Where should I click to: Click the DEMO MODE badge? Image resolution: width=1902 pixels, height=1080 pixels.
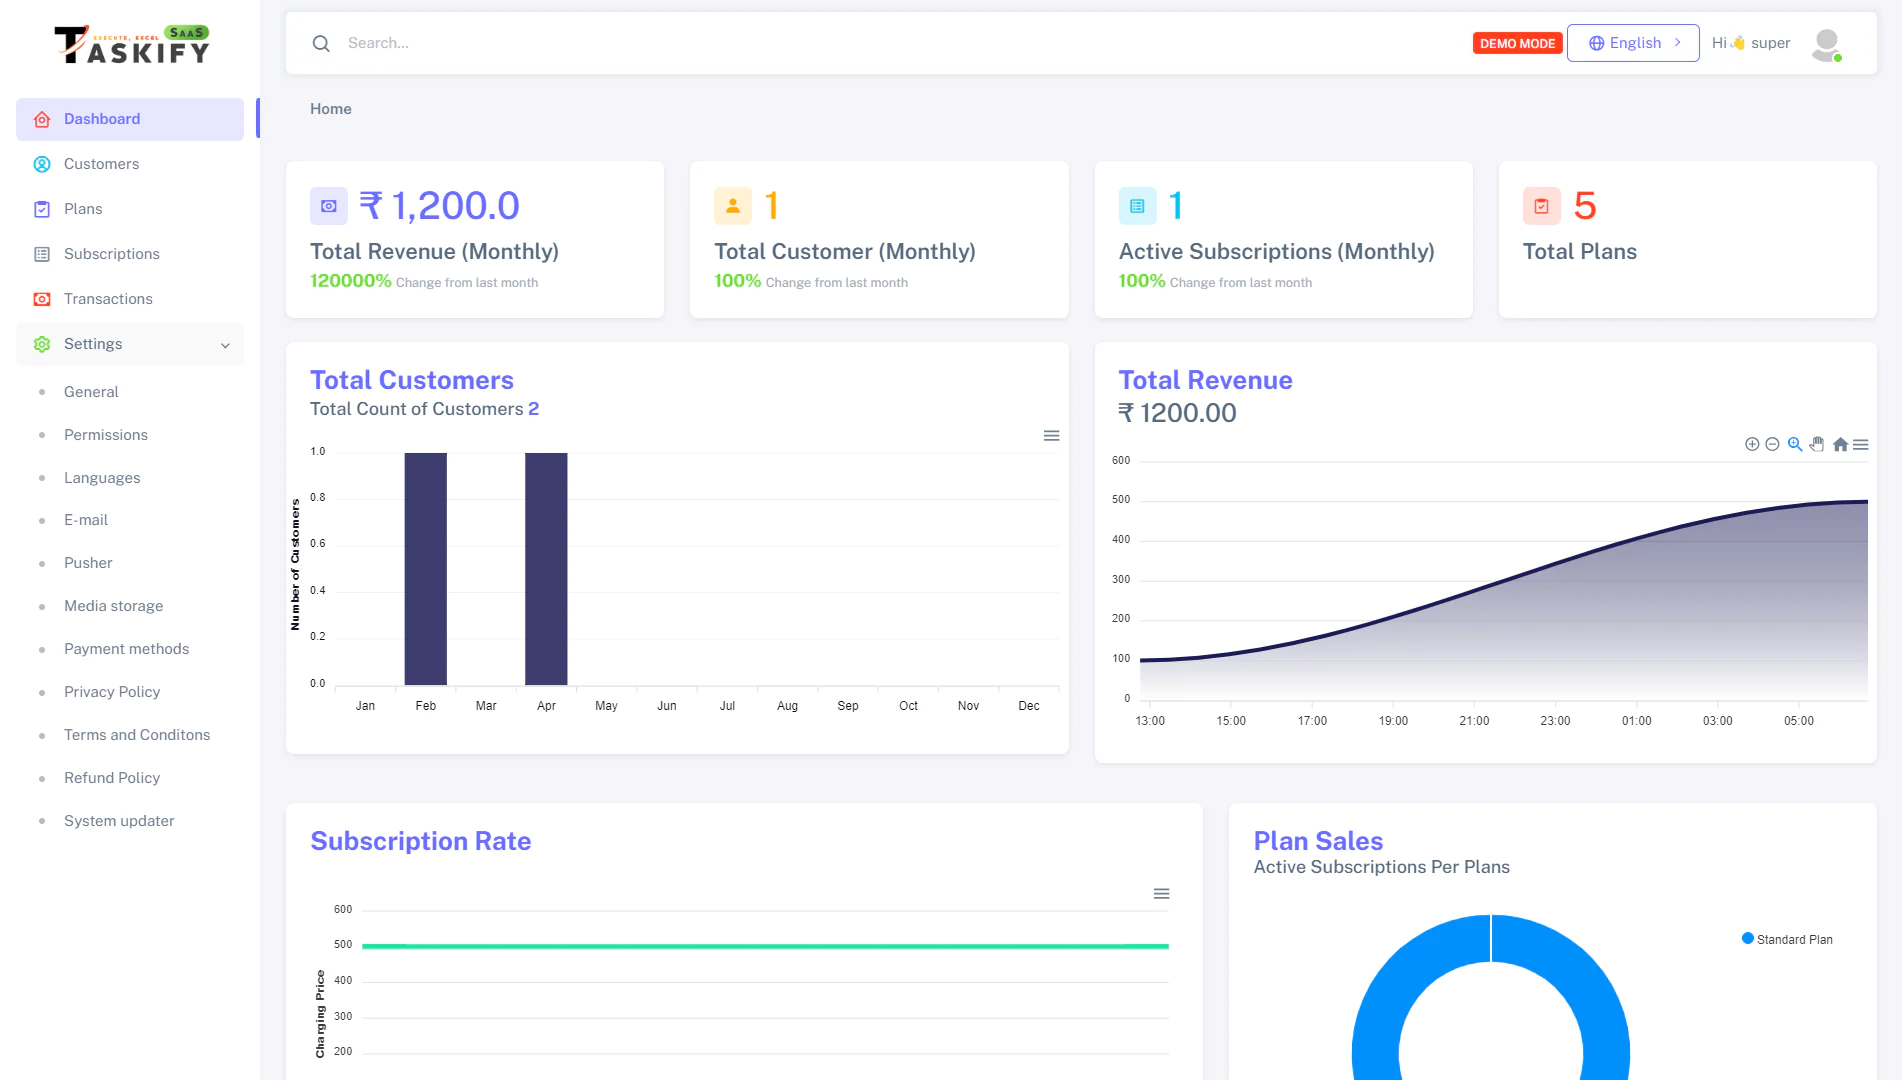(x=1517, y=43)
